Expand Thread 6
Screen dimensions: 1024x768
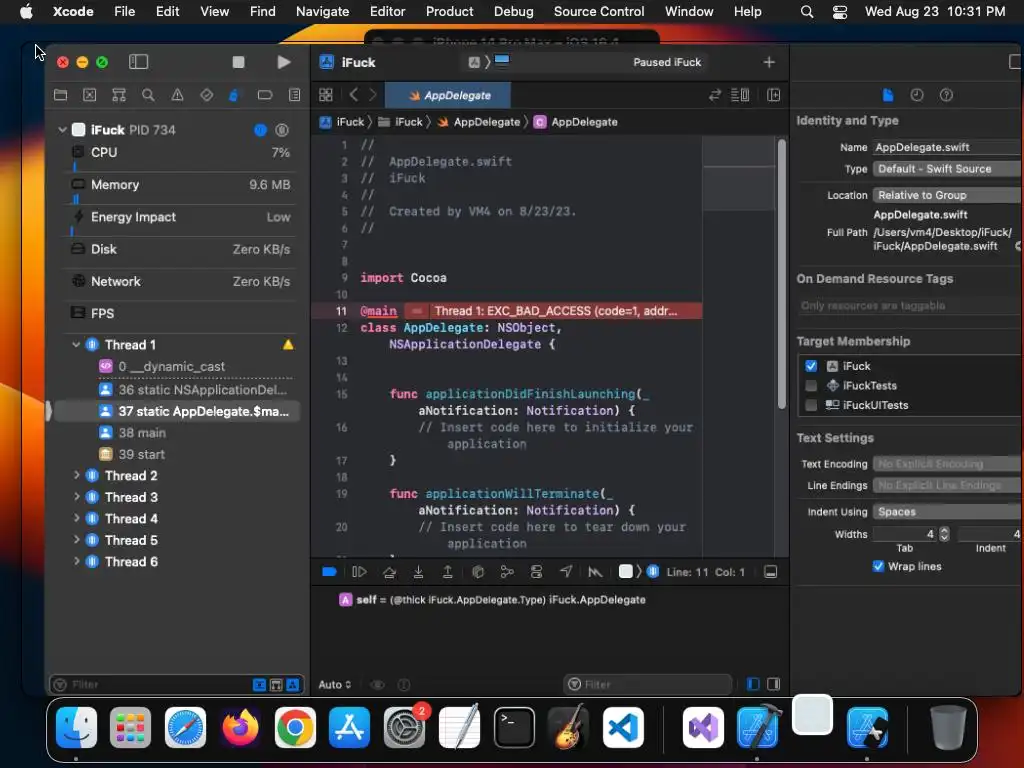76,562
